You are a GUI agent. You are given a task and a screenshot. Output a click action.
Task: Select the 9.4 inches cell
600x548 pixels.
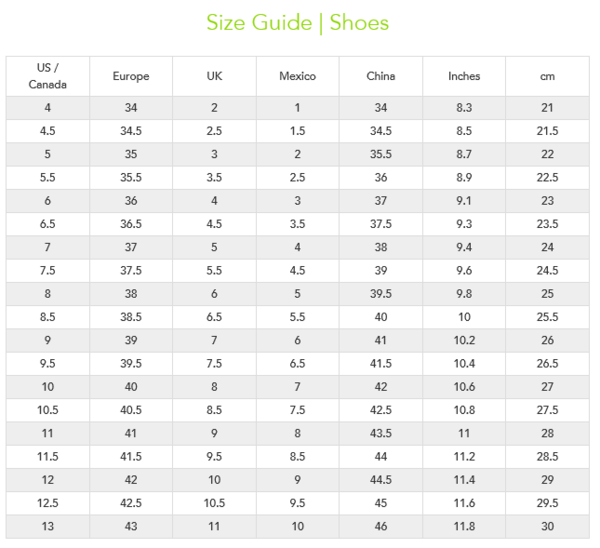[464, 248]
